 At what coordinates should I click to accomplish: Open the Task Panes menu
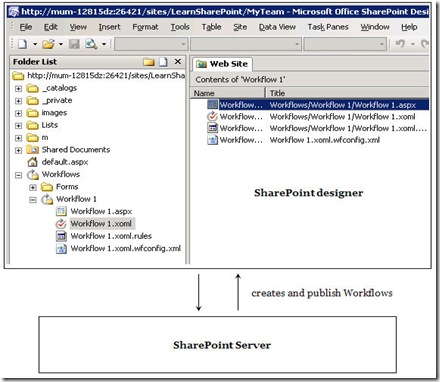(x=328, y=27)
